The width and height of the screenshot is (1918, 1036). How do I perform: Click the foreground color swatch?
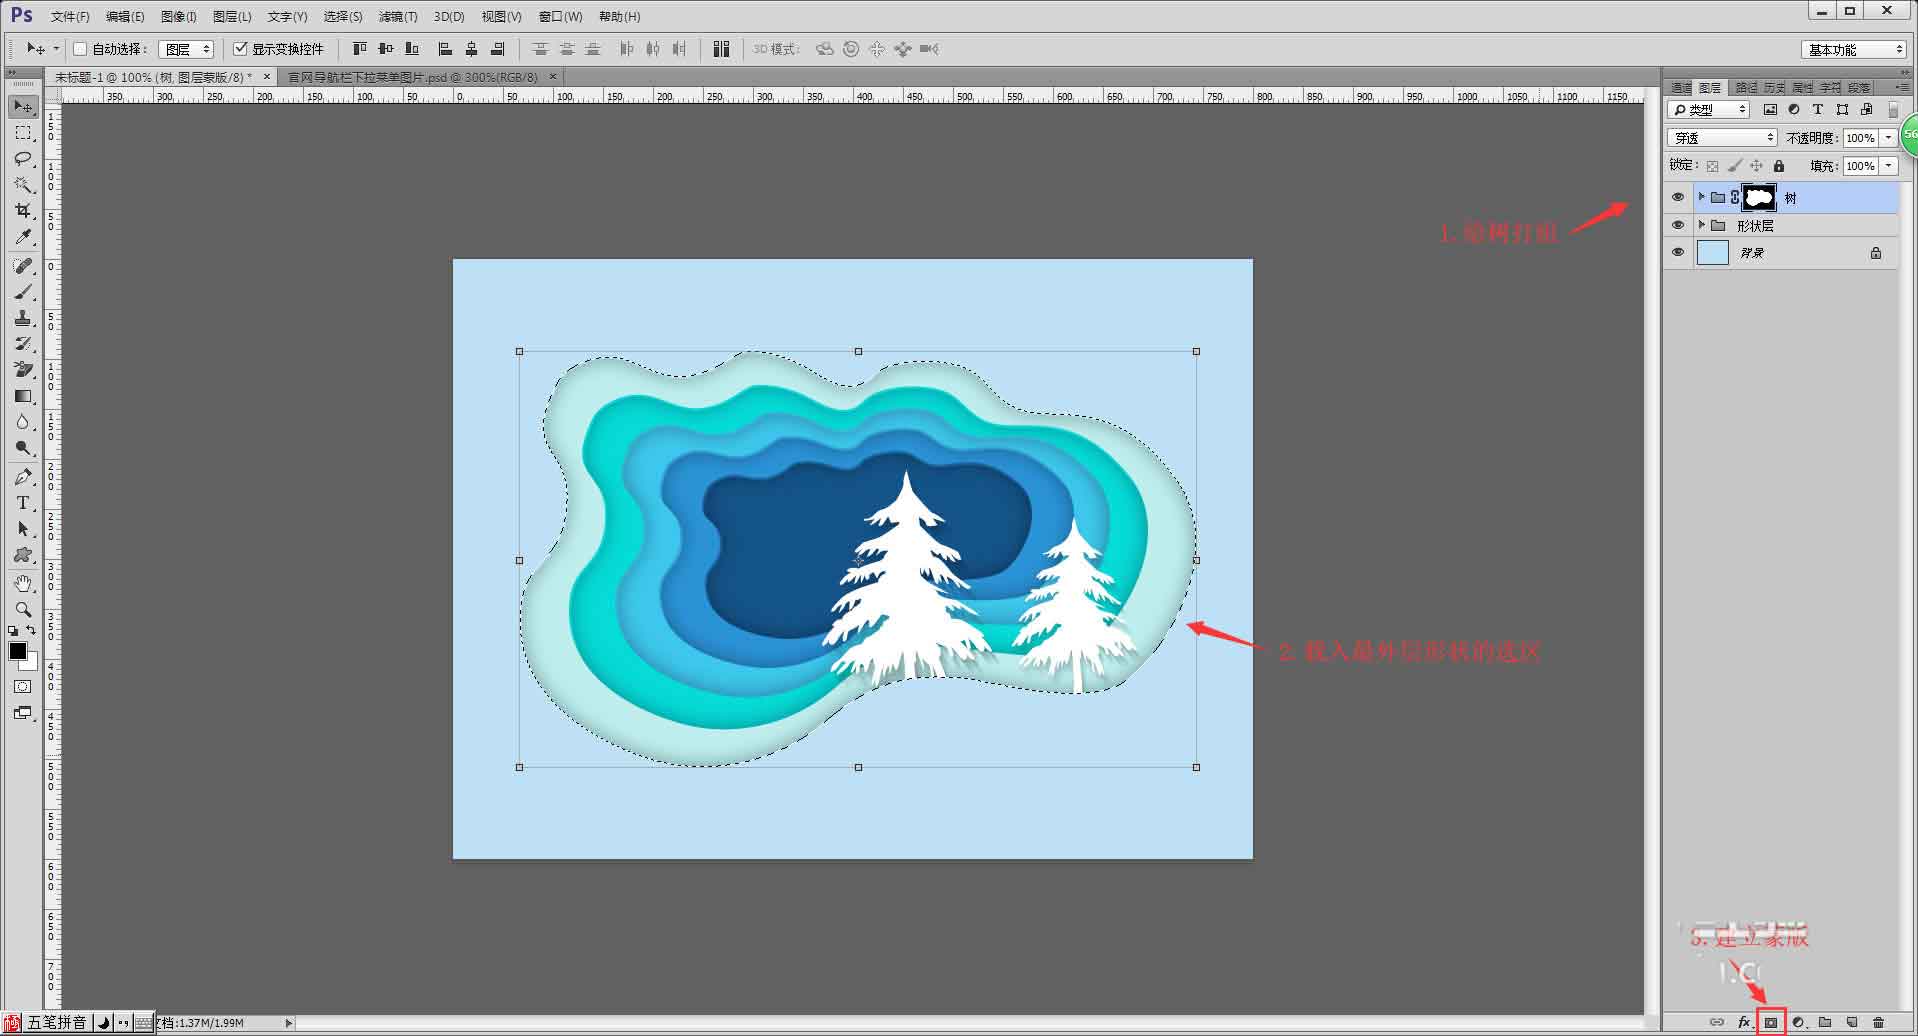coord(18,651)
